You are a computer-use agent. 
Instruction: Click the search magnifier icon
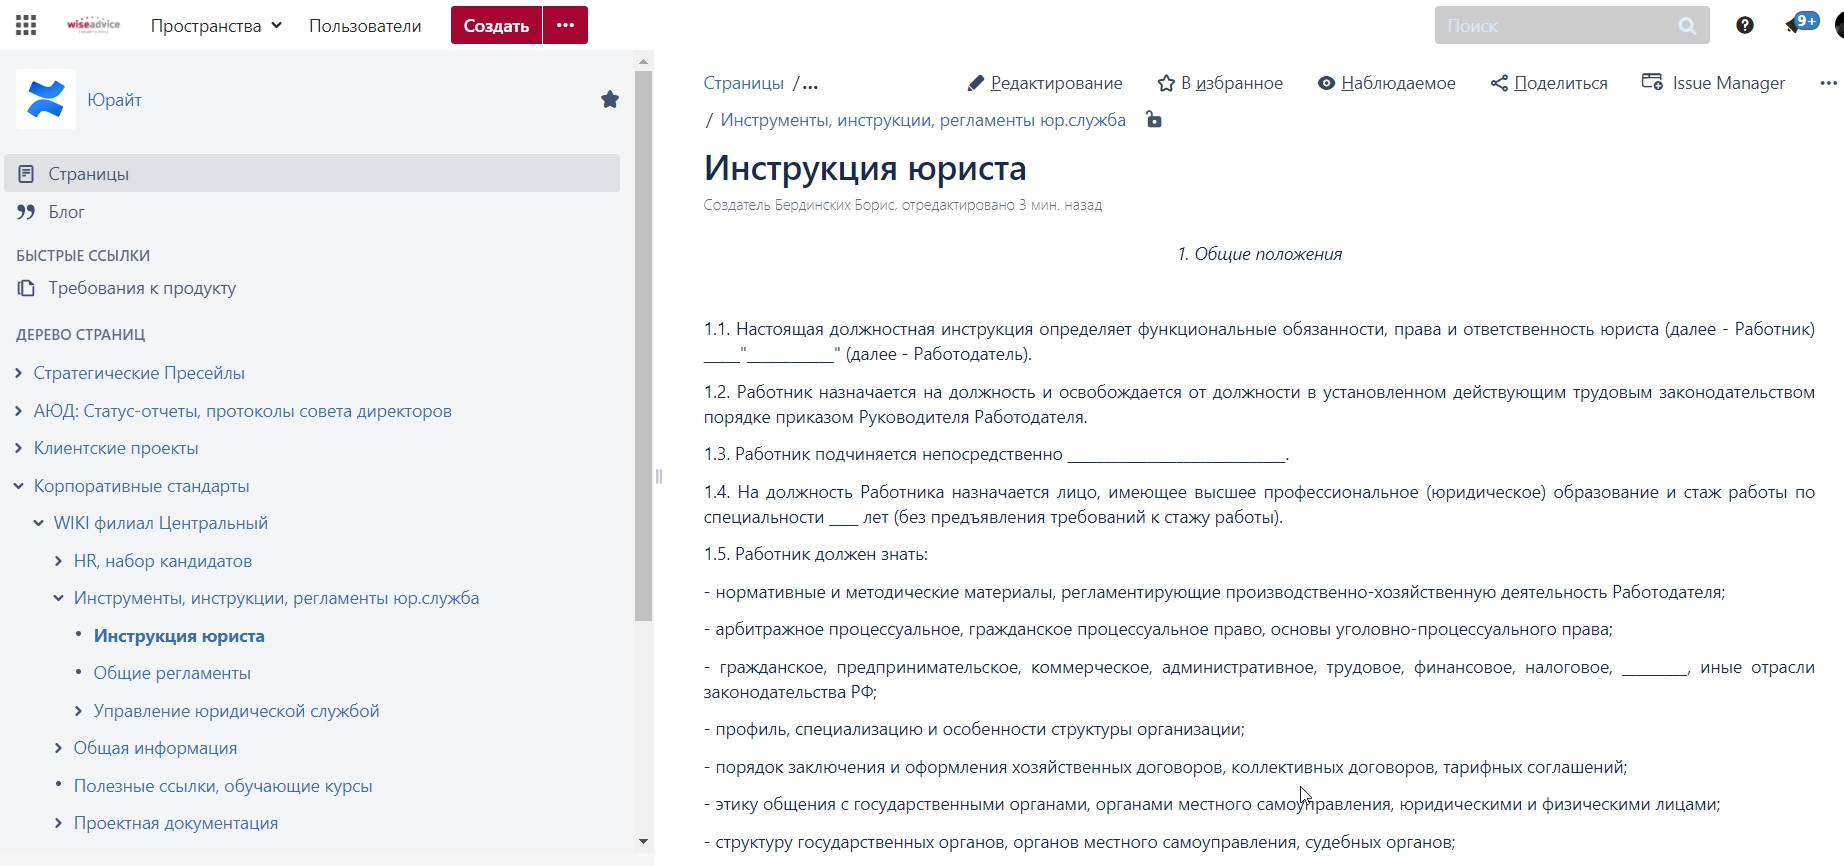pyautogui.click(x=1687, y=26)
